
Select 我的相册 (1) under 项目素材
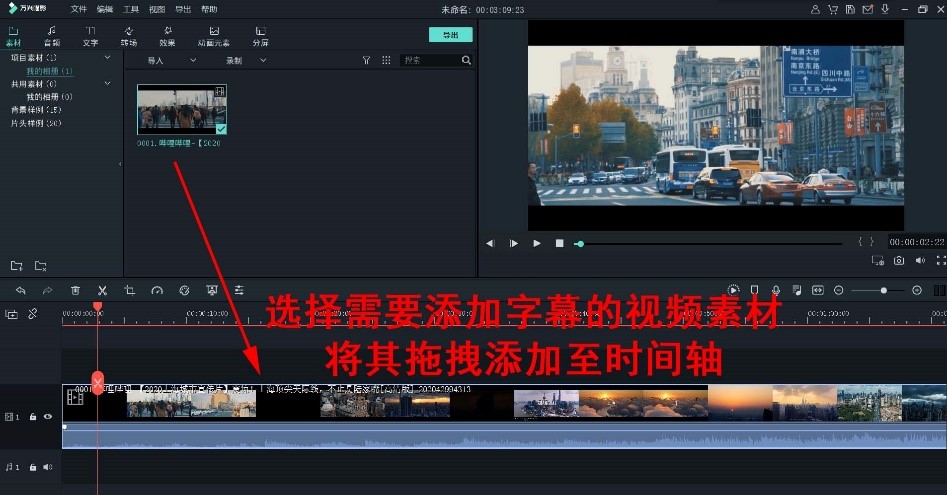(x=50, y=71)
